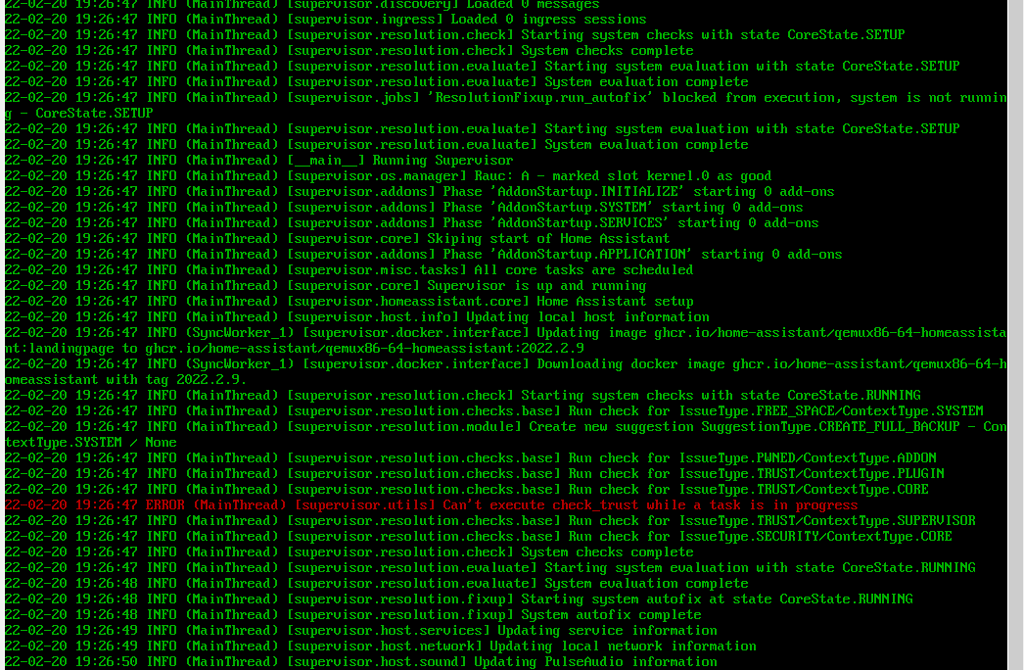Select 'AddonStartup.SERVICES' phase log line
The width and height of the screenshot is (1024, 670).
411,223
